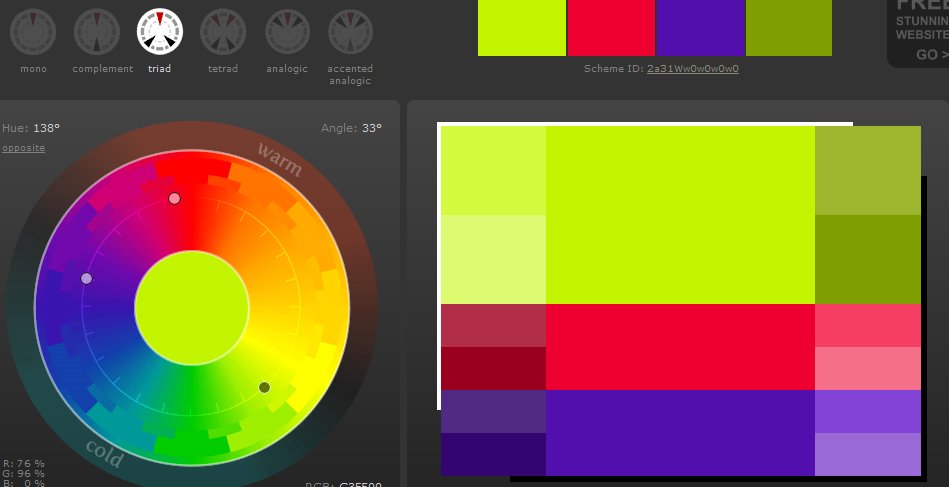Click the dark green handle on color wheel
The image size is (949, 487).
click(264, 387)
